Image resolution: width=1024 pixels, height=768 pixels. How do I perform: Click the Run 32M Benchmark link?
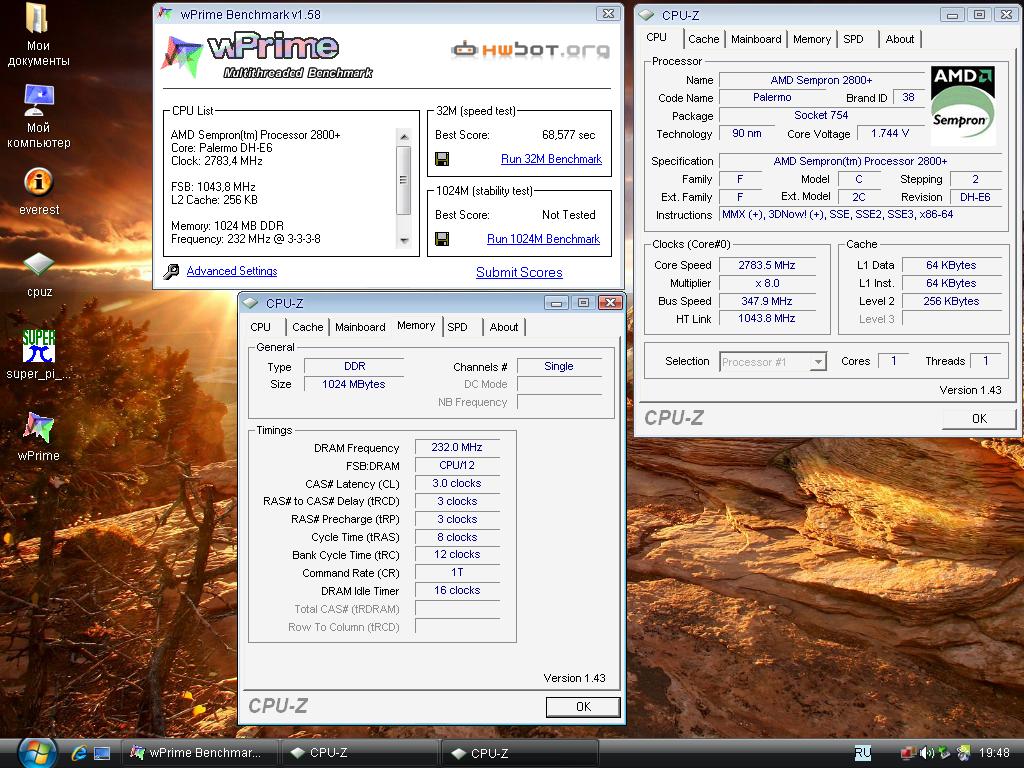tap(551, 159)
